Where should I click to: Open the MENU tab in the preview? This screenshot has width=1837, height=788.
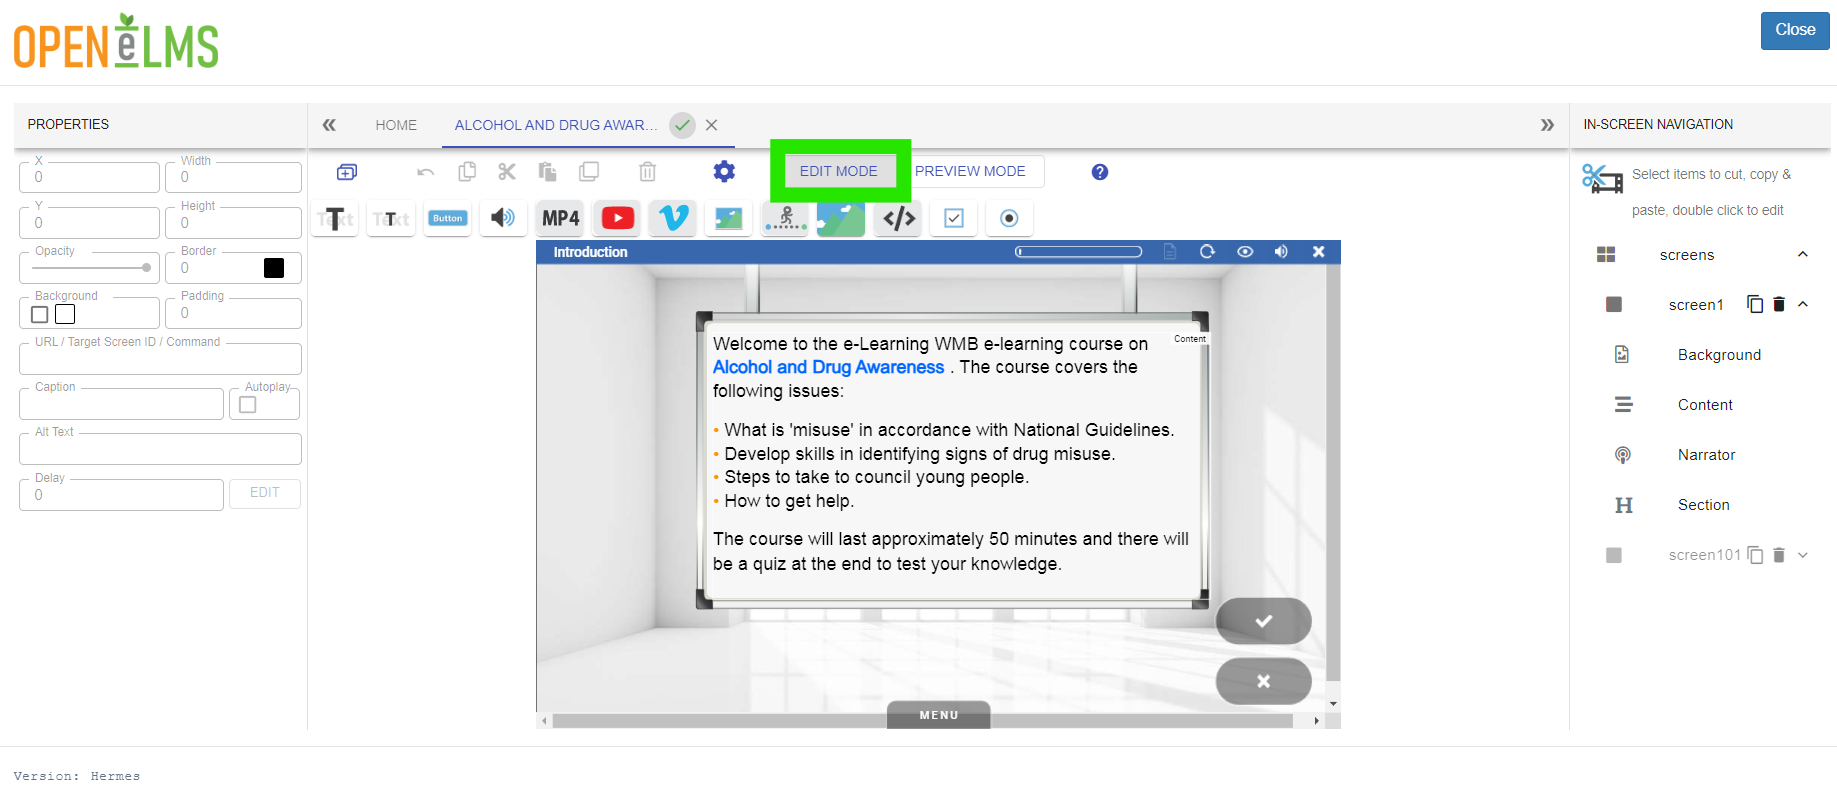pyautogui.click(x=939, y=715)
